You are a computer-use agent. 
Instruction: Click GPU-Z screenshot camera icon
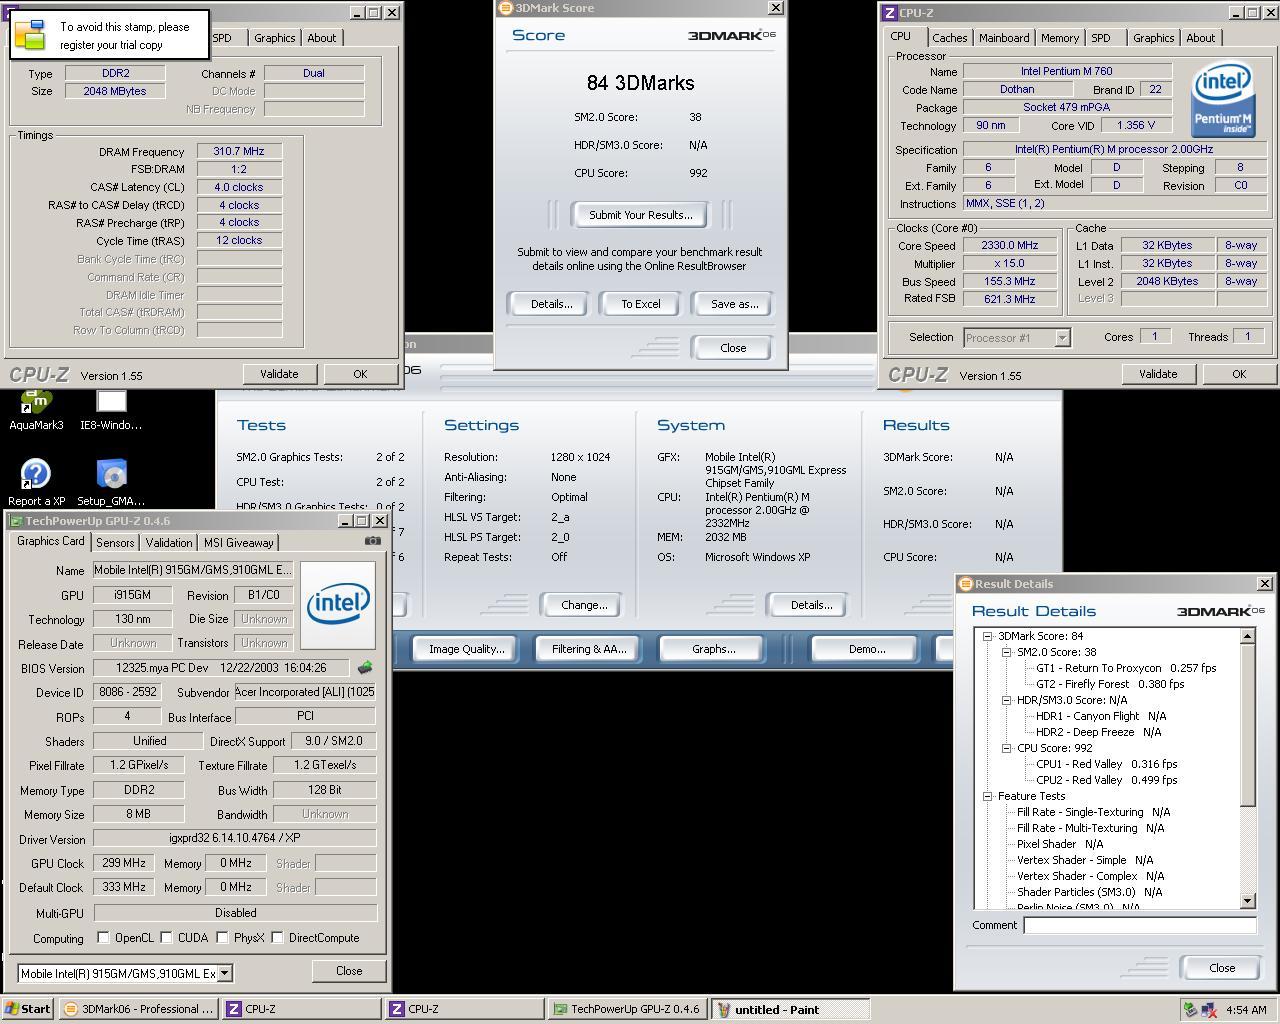373,541
